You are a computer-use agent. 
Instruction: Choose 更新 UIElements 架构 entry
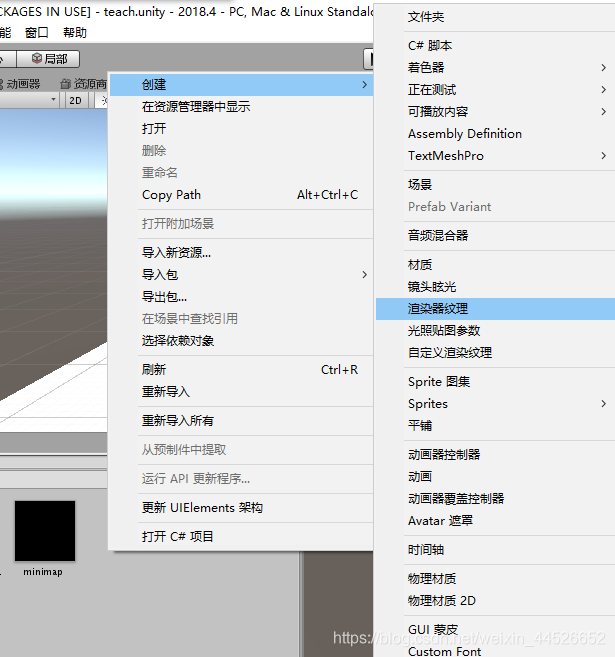click(241, 508)
